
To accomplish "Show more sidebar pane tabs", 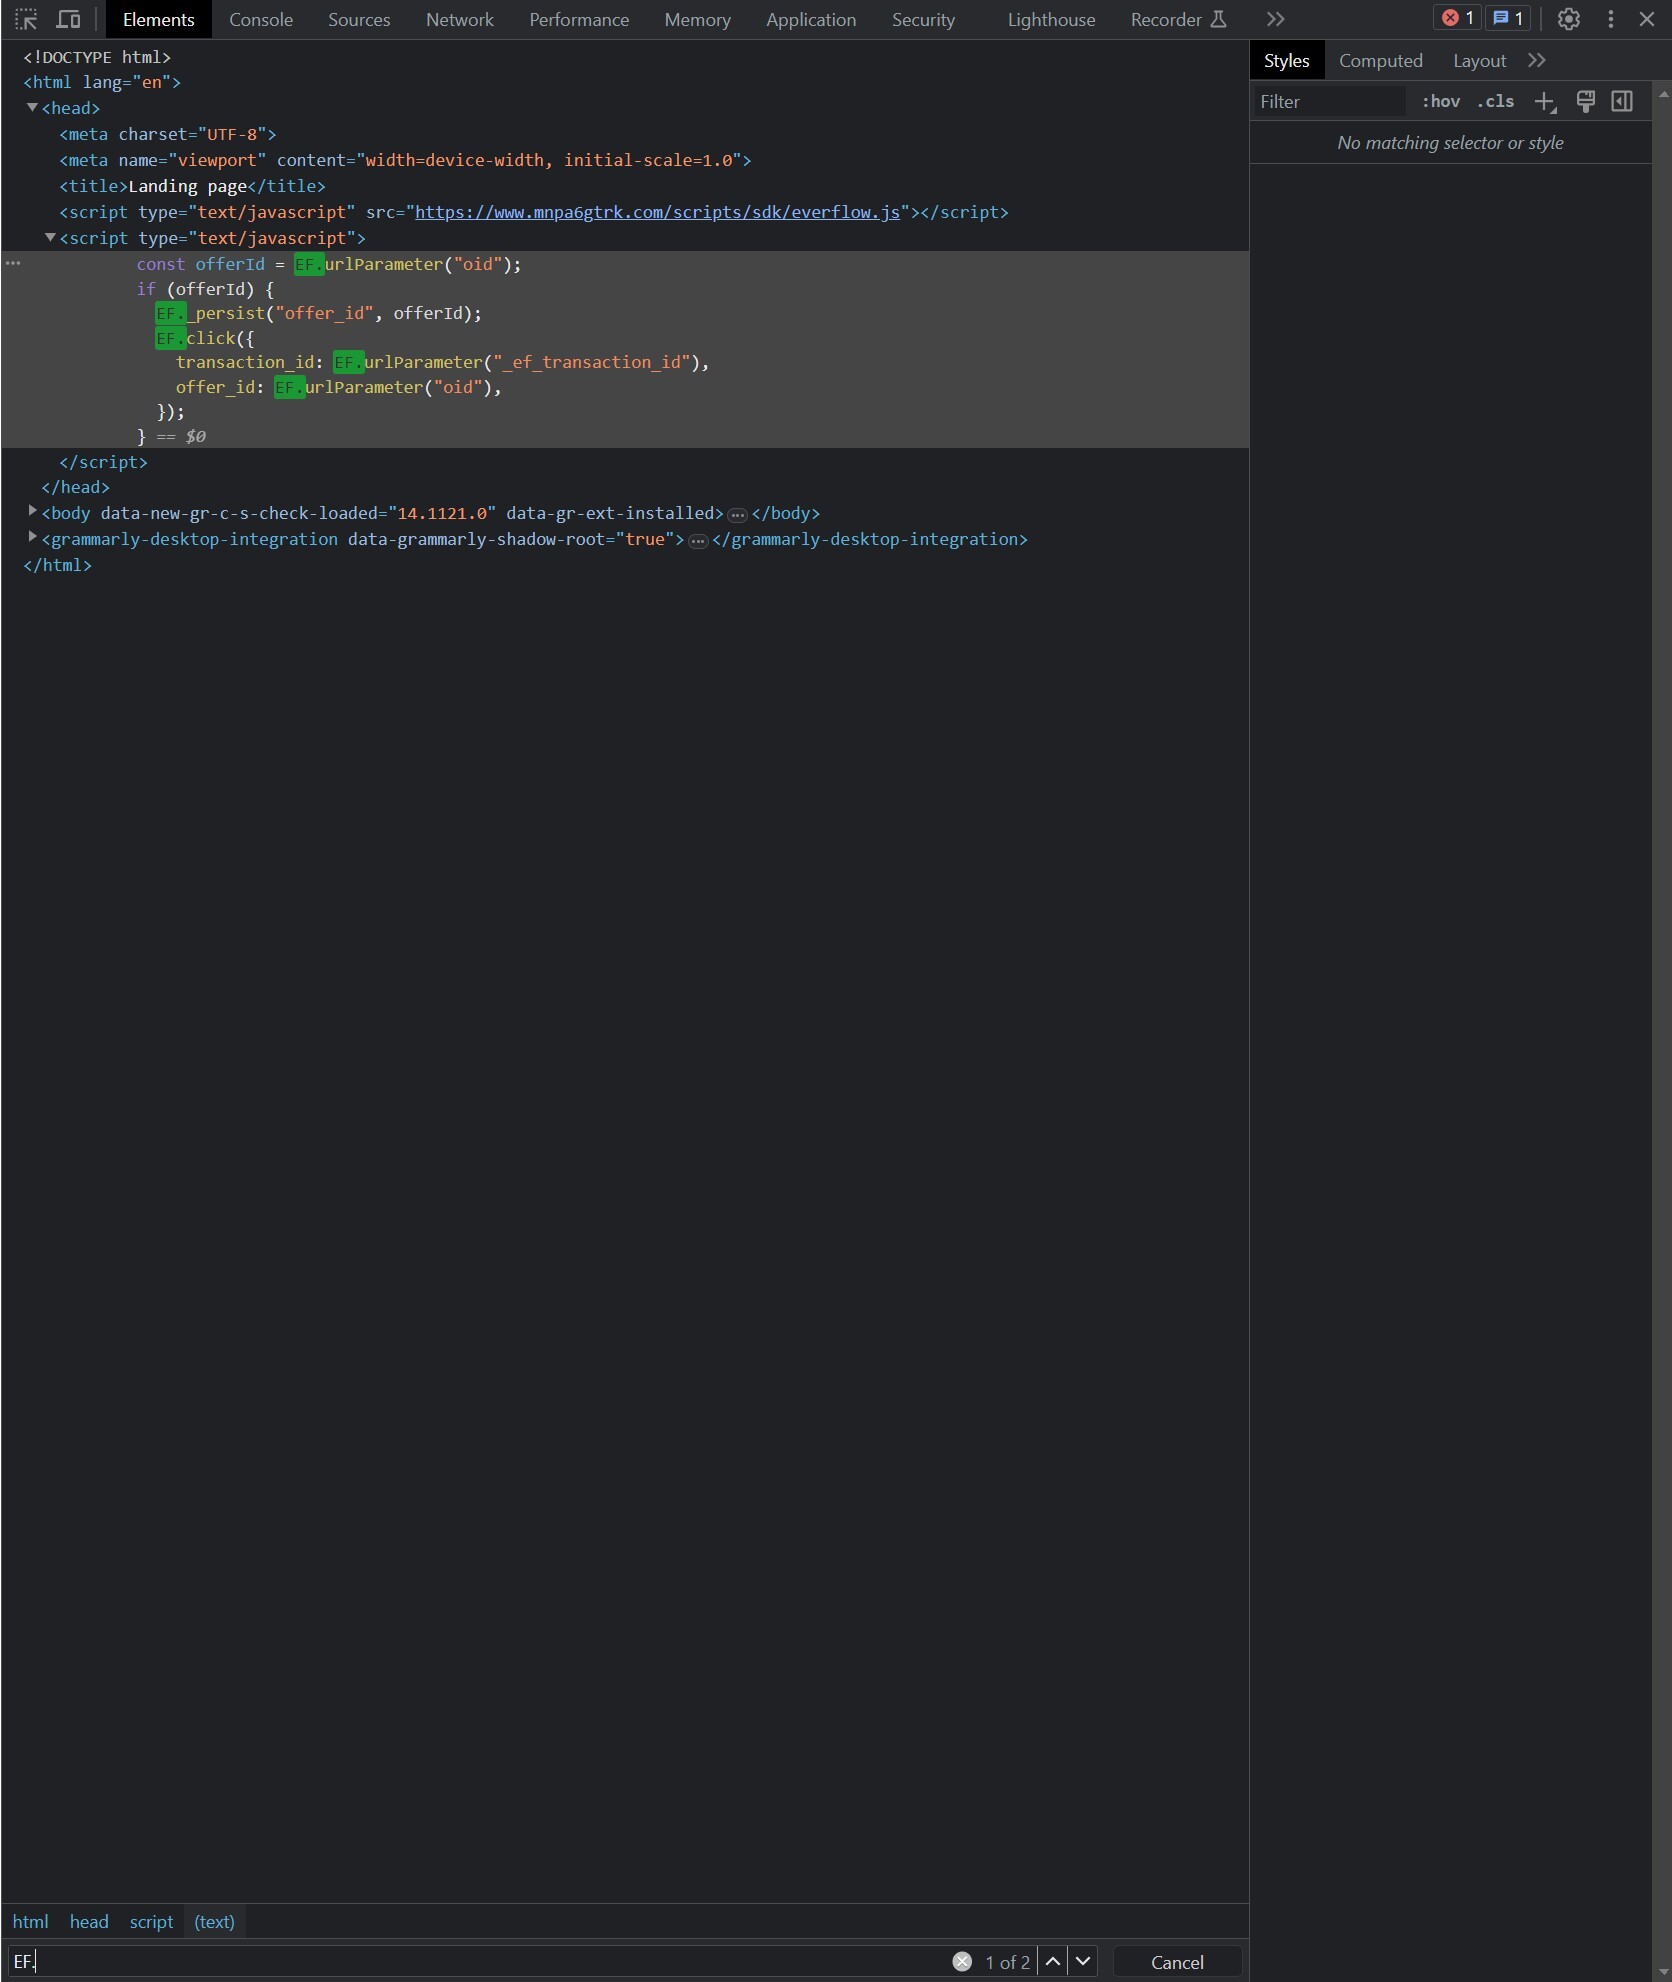I will (x=1537, y=61).
